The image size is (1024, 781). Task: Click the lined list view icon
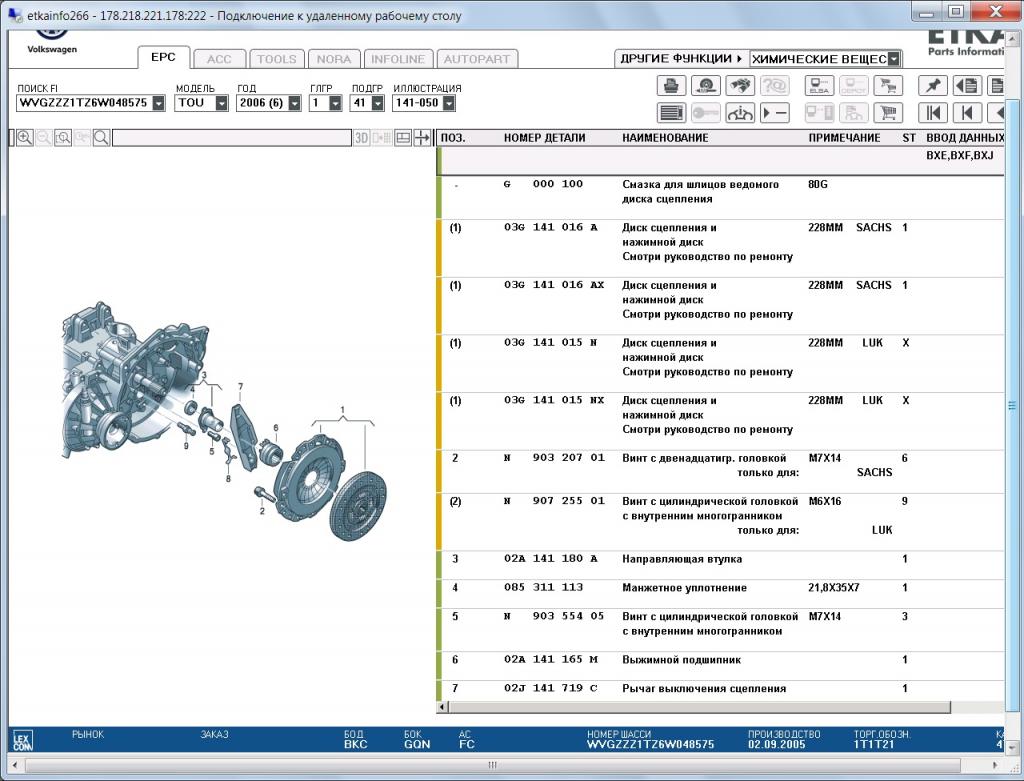point(671,113)
